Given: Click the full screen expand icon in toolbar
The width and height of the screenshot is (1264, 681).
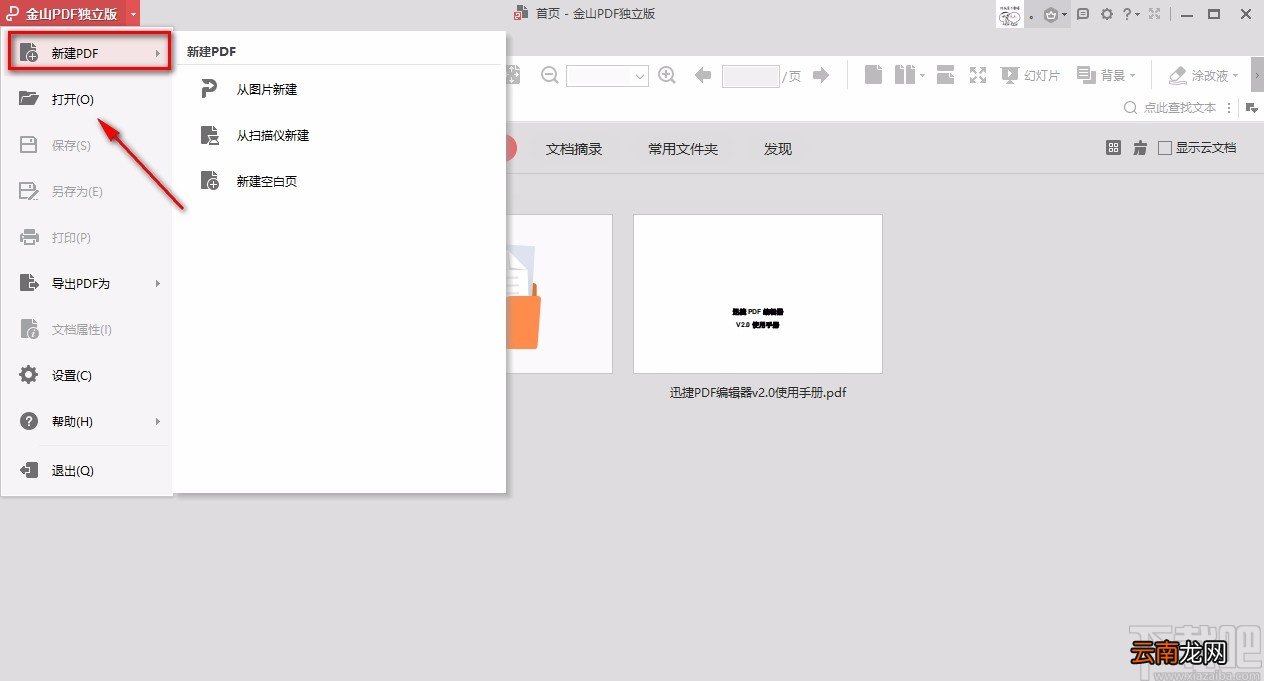Looking at the screenshot, I should pos(978,75).
